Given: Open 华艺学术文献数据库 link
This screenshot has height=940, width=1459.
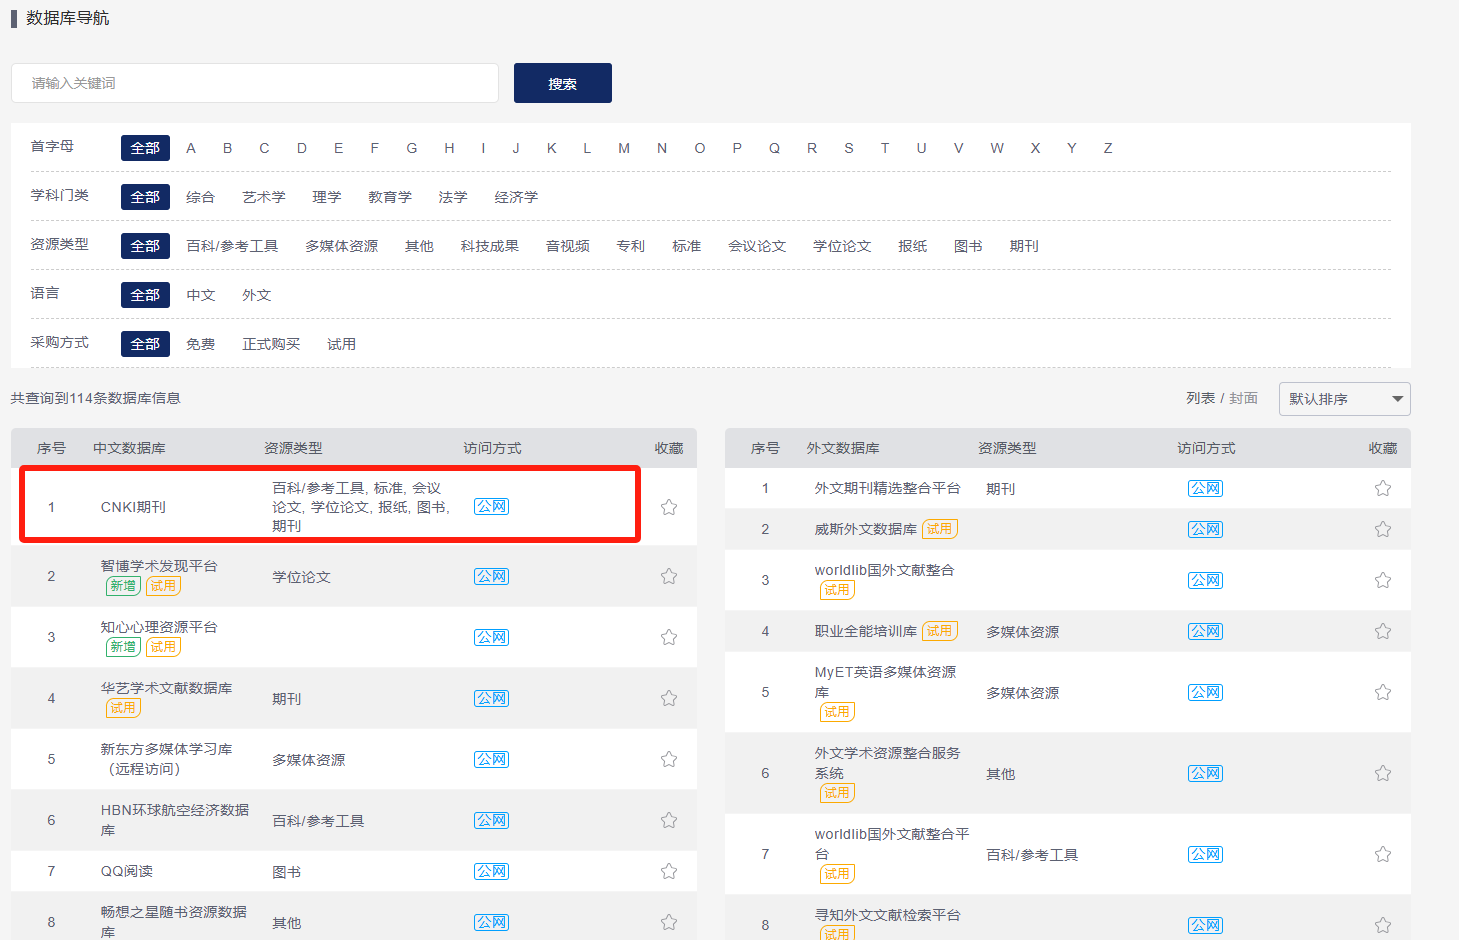Looking at the screenshot, I should (166, 688).
